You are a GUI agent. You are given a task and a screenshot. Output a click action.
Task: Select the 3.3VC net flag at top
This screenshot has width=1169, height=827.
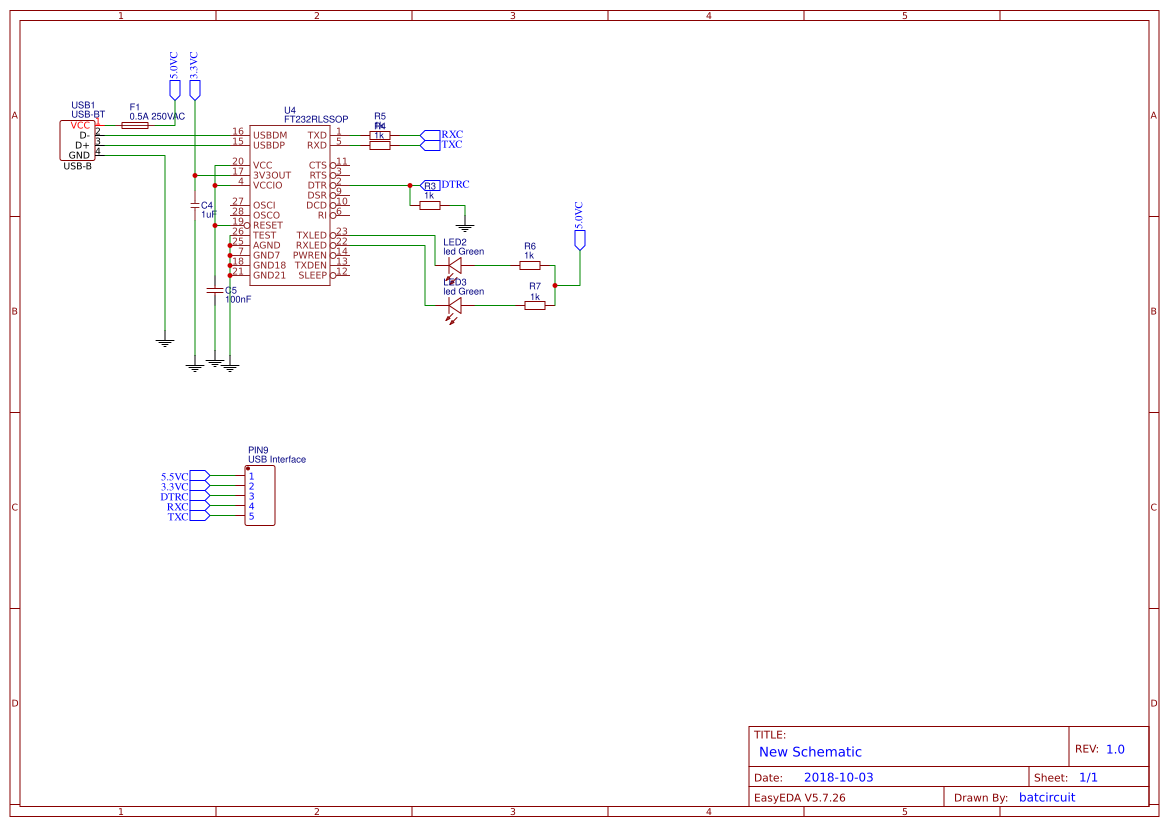194,89
